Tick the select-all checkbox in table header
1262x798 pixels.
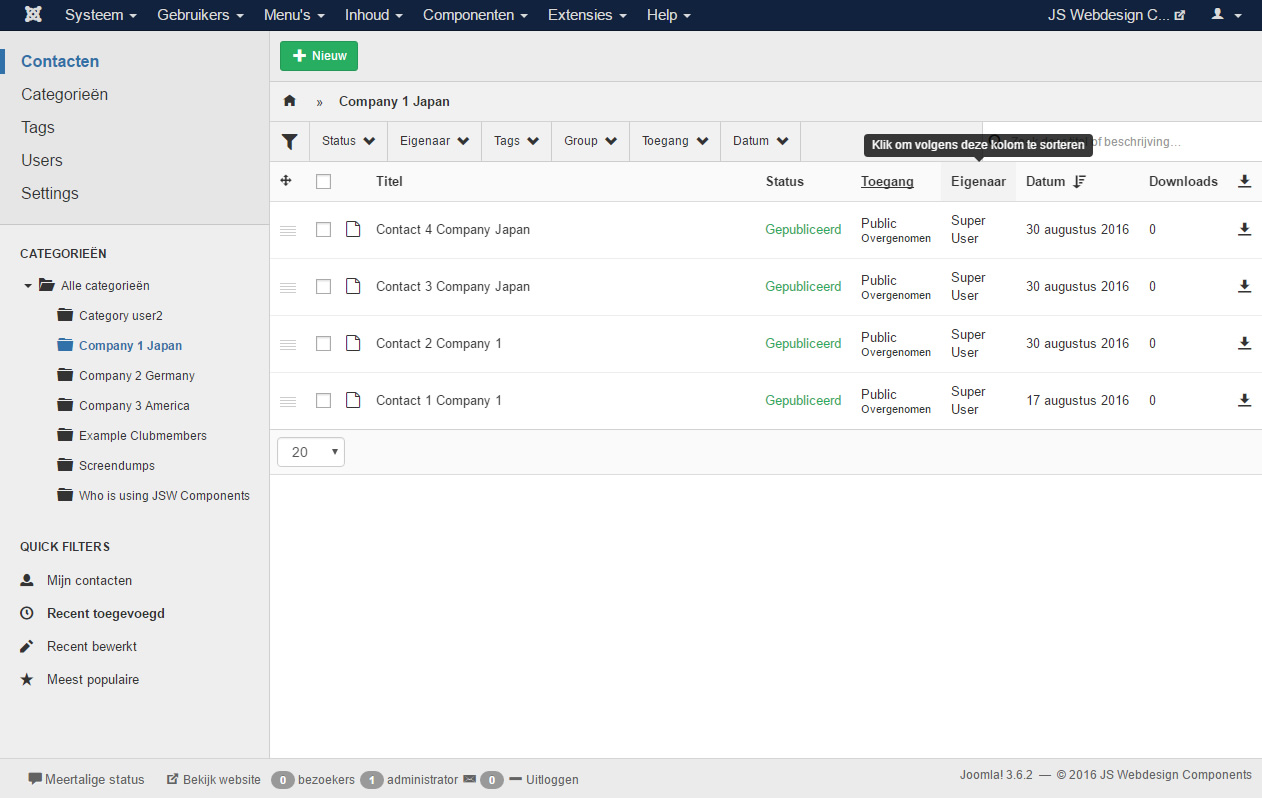click(x=323, y=181)
